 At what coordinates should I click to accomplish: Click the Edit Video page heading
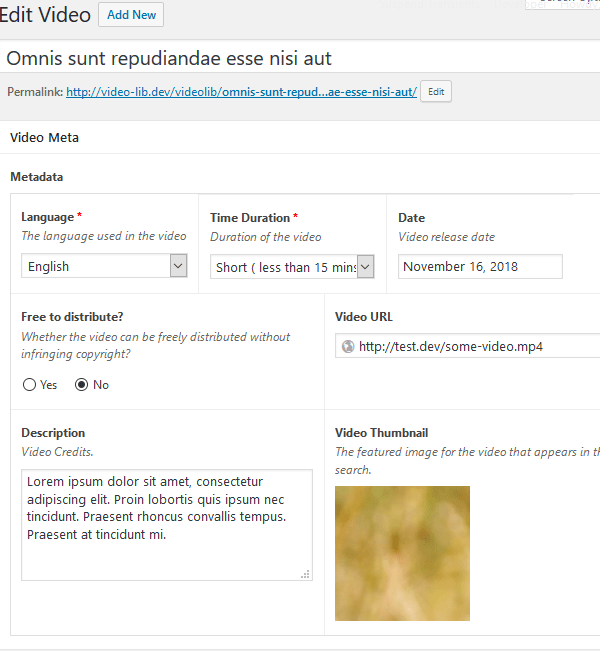point(45,15)
